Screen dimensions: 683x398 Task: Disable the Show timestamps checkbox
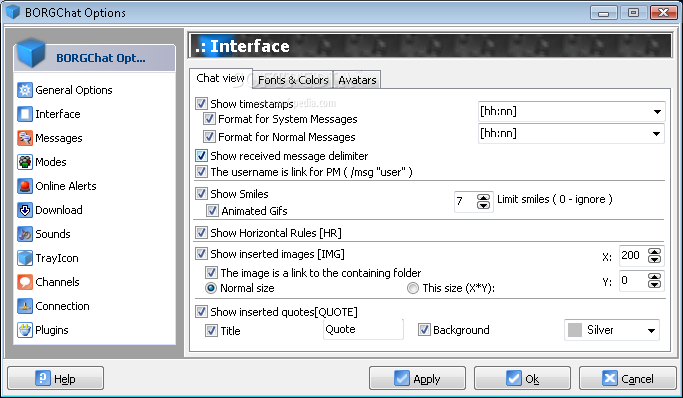pos(201,104)
